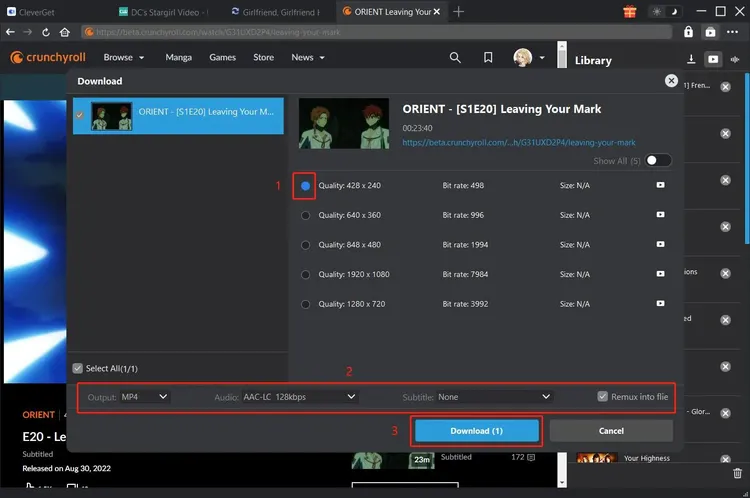Open the Output MP4 format dropdown

(145, 397)
